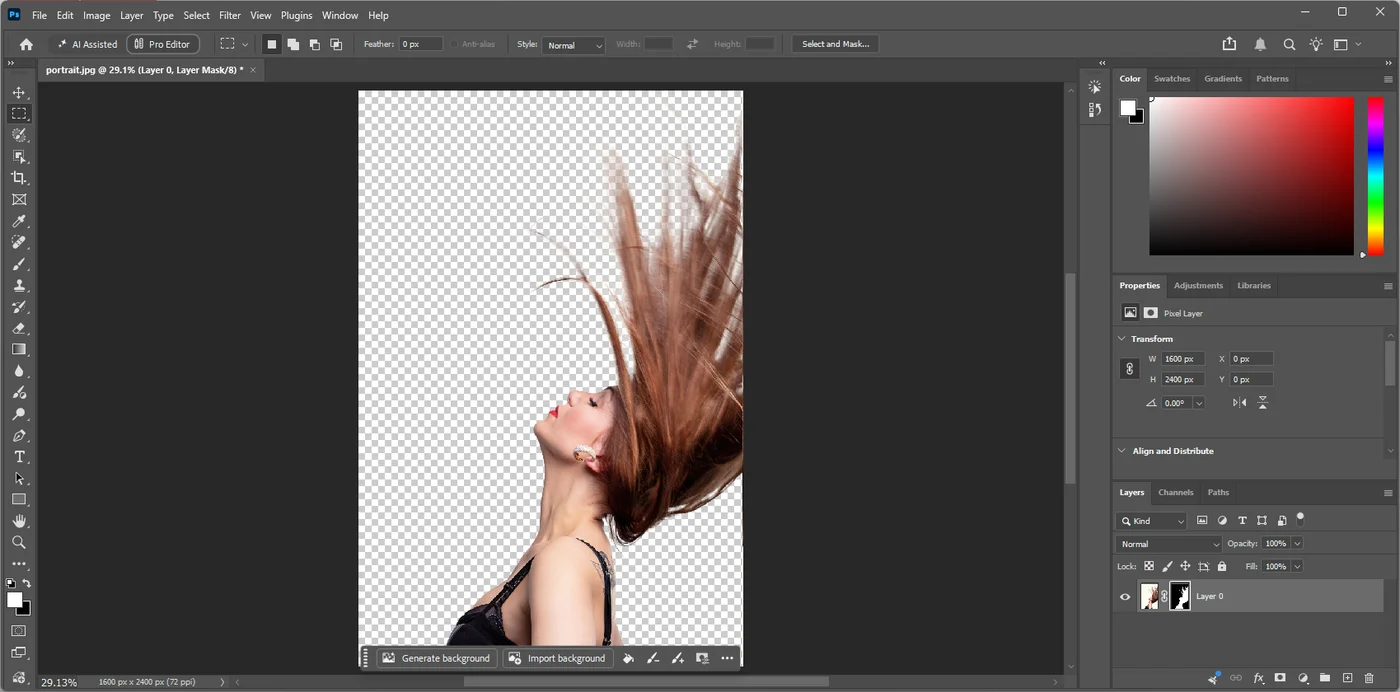Image resolution: width=1400 pixels, height=692 pixels.
Task: Enable Add to selection mode
Action: point(293,44)
